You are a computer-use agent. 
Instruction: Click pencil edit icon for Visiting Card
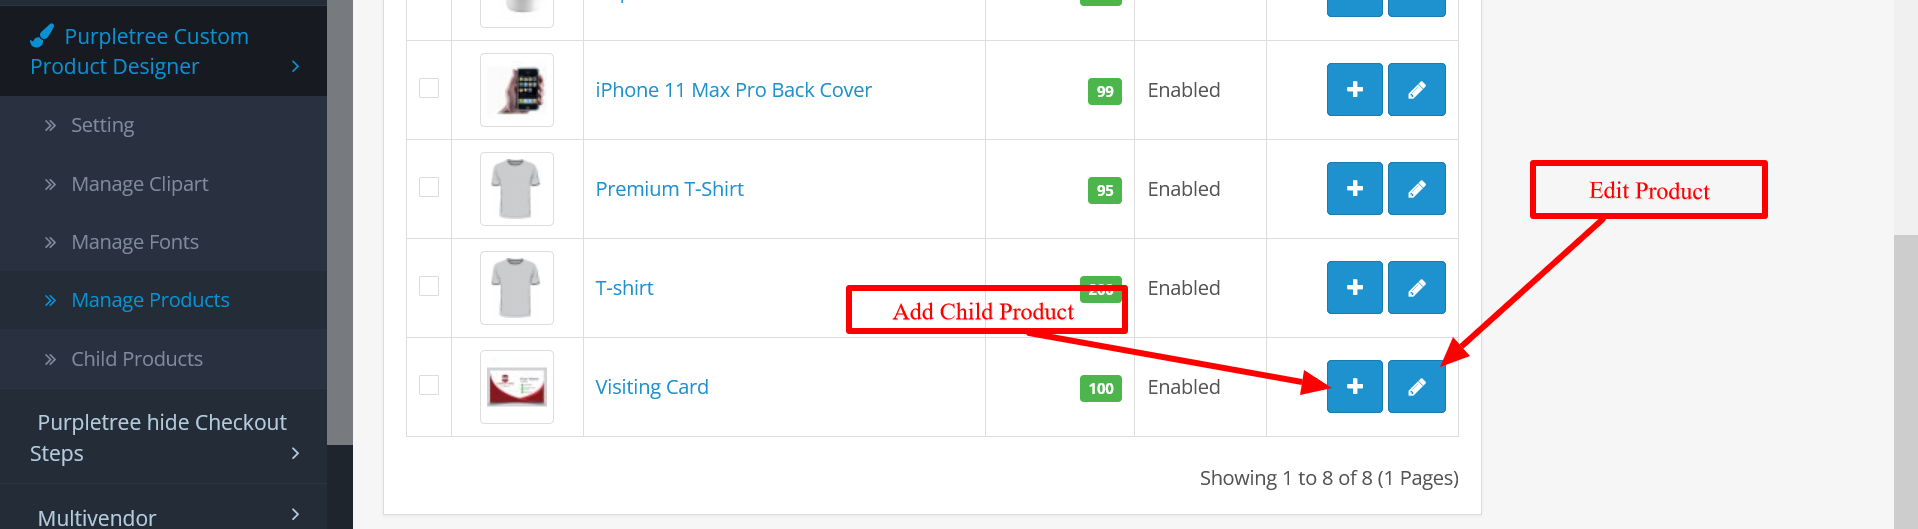(1416, 387)
